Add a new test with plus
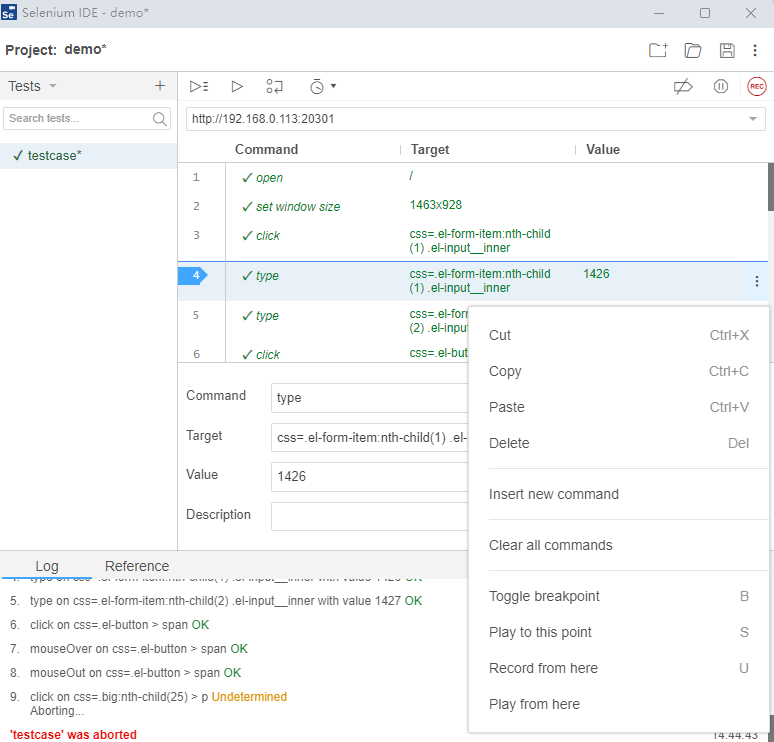 pyautogui.click(x=159, y=86)
